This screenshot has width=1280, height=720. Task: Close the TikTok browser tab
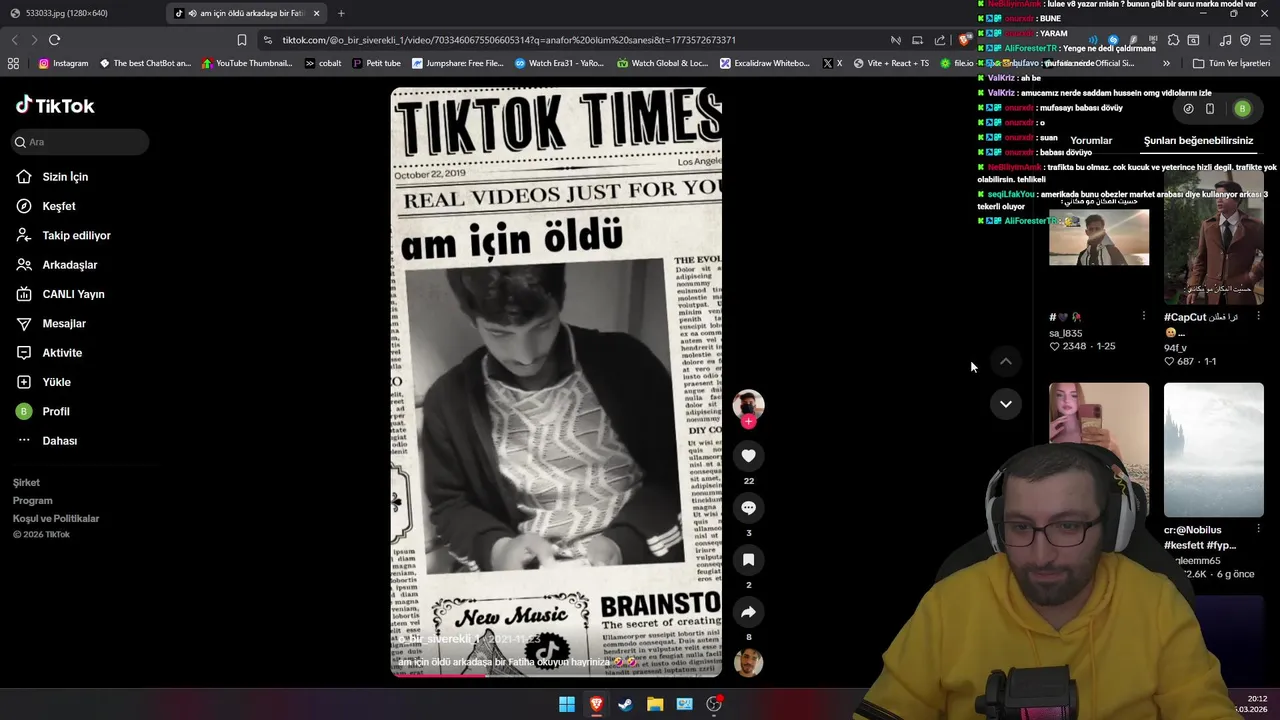(x=317, y=13)
